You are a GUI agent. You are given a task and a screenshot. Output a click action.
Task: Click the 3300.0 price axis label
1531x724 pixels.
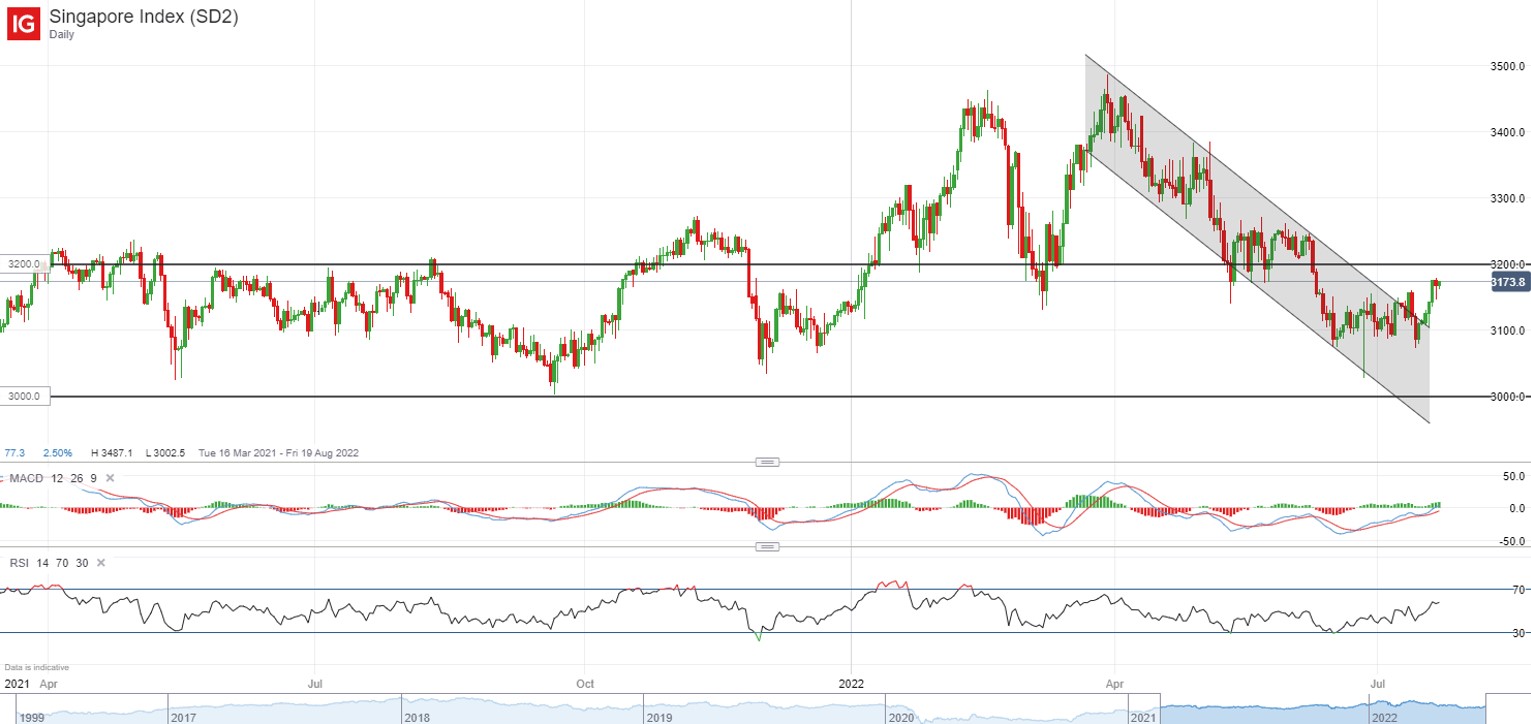(1508, 198)
